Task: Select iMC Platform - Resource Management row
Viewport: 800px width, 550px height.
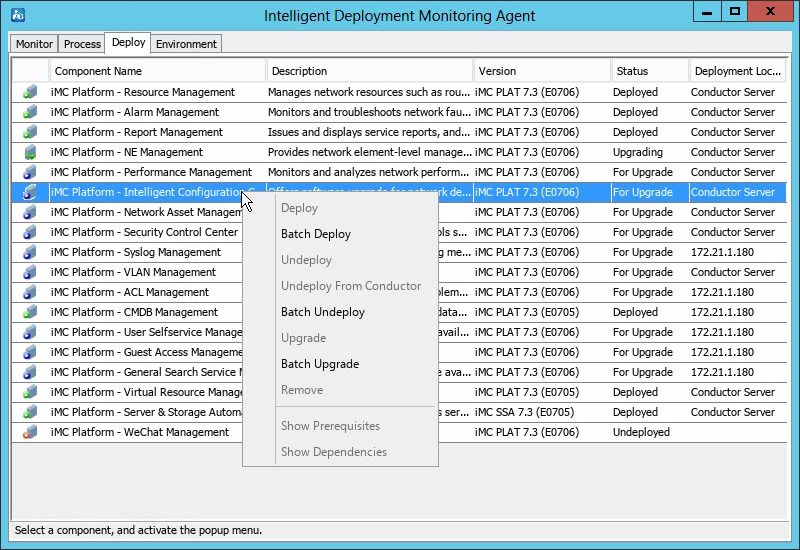Action: [399, 92]
